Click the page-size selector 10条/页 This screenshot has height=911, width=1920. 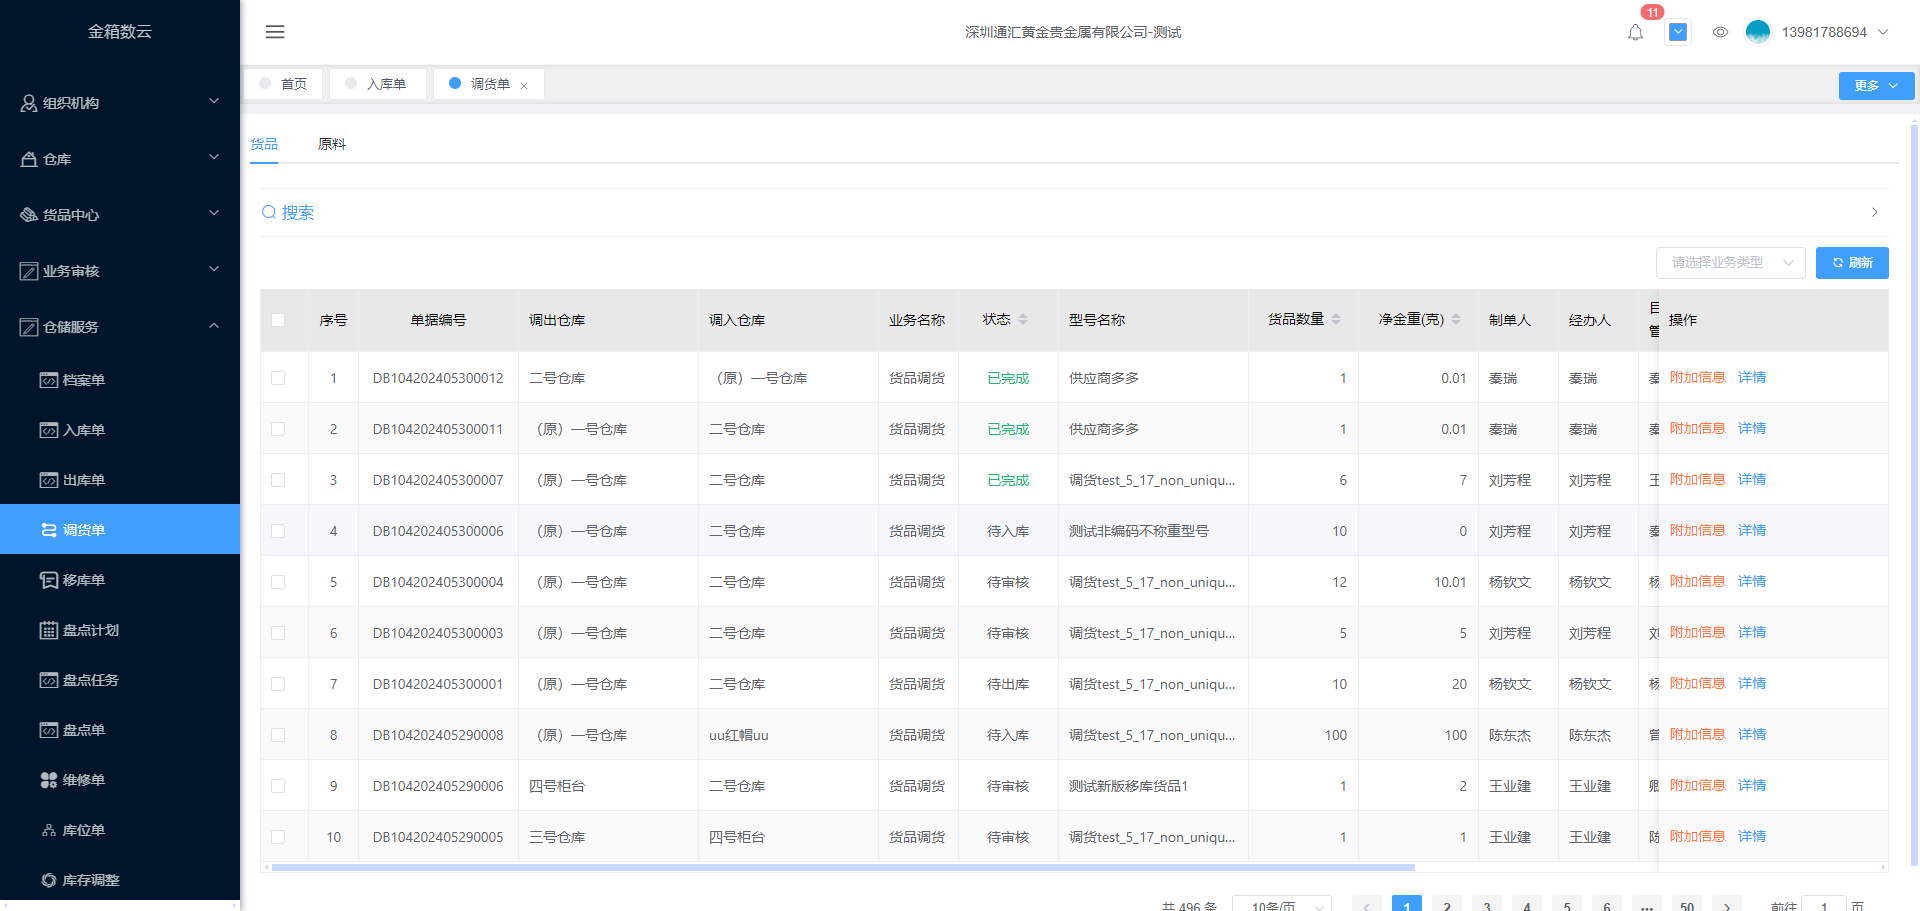coord(1282,904)
